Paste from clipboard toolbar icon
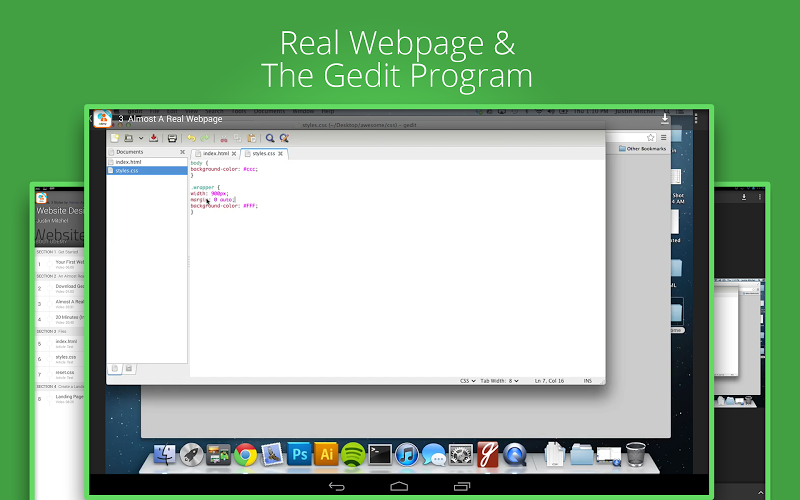 [x=252, y=138]
